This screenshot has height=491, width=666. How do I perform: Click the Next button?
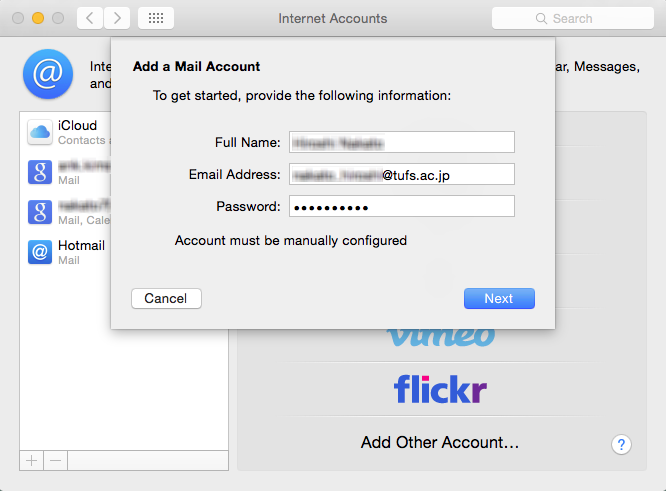(499, 299)
